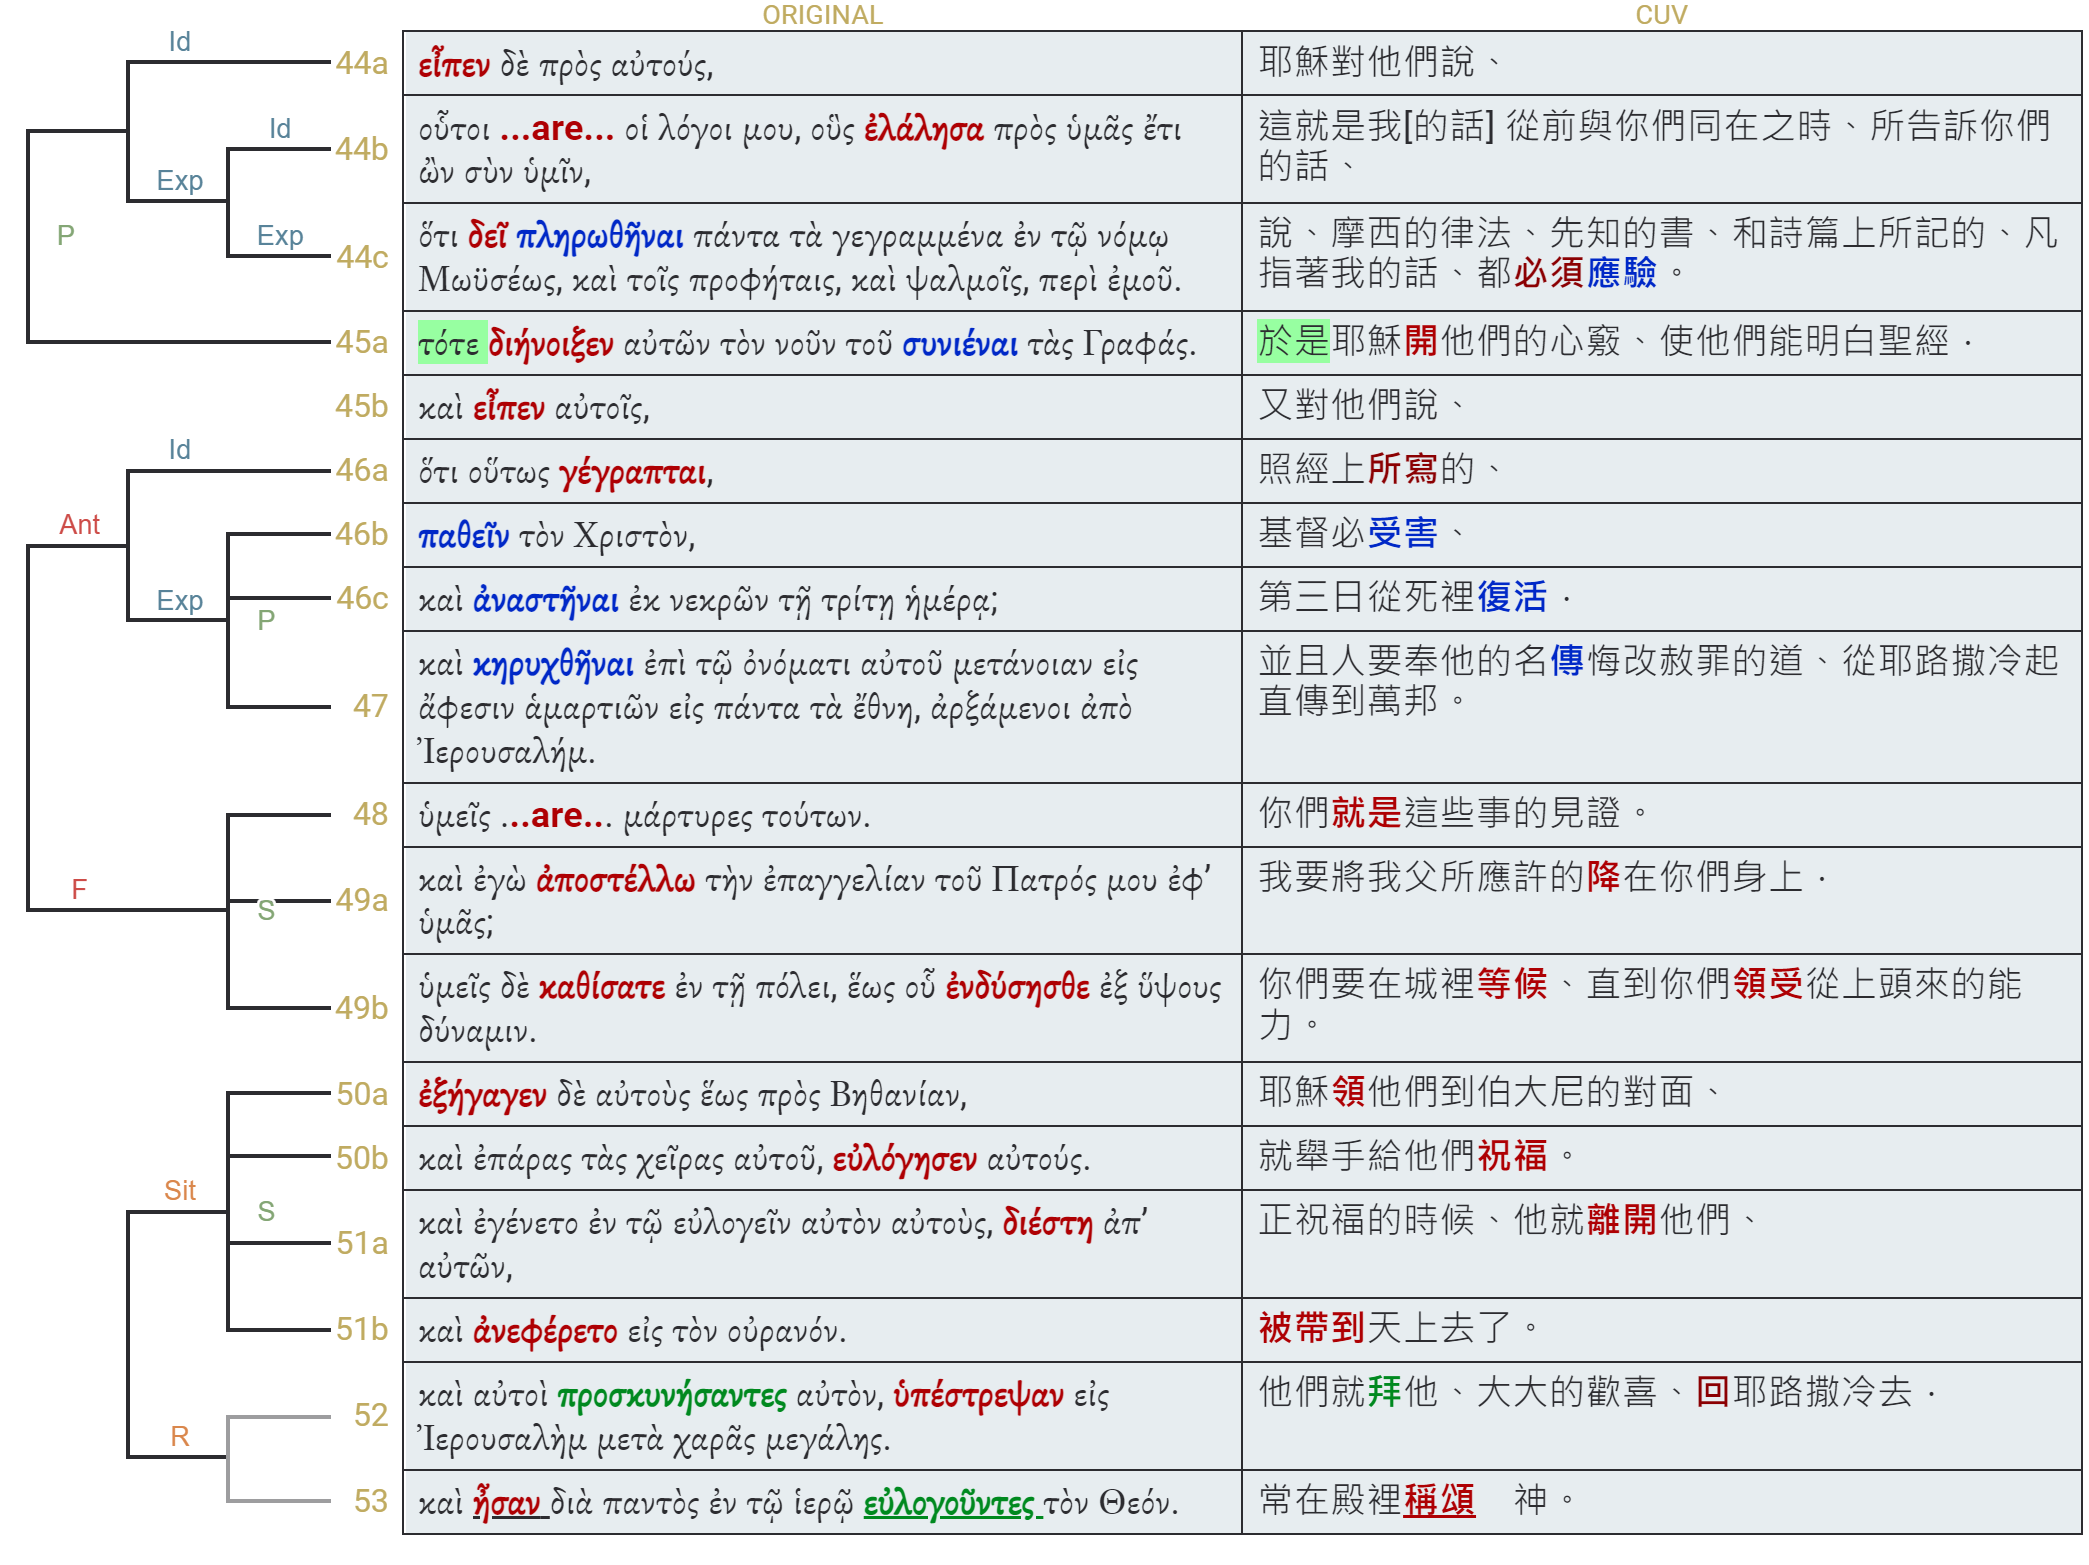The width and height of the screenshot is (2089, 1565).
Task: Click the red F relationship label
Action: tap(79, 889)
